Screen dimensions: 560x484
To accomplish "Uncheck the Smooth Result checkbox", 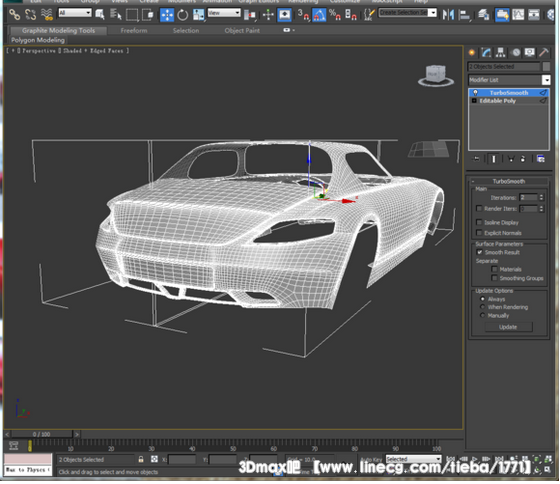I will (x=479, y=252).
